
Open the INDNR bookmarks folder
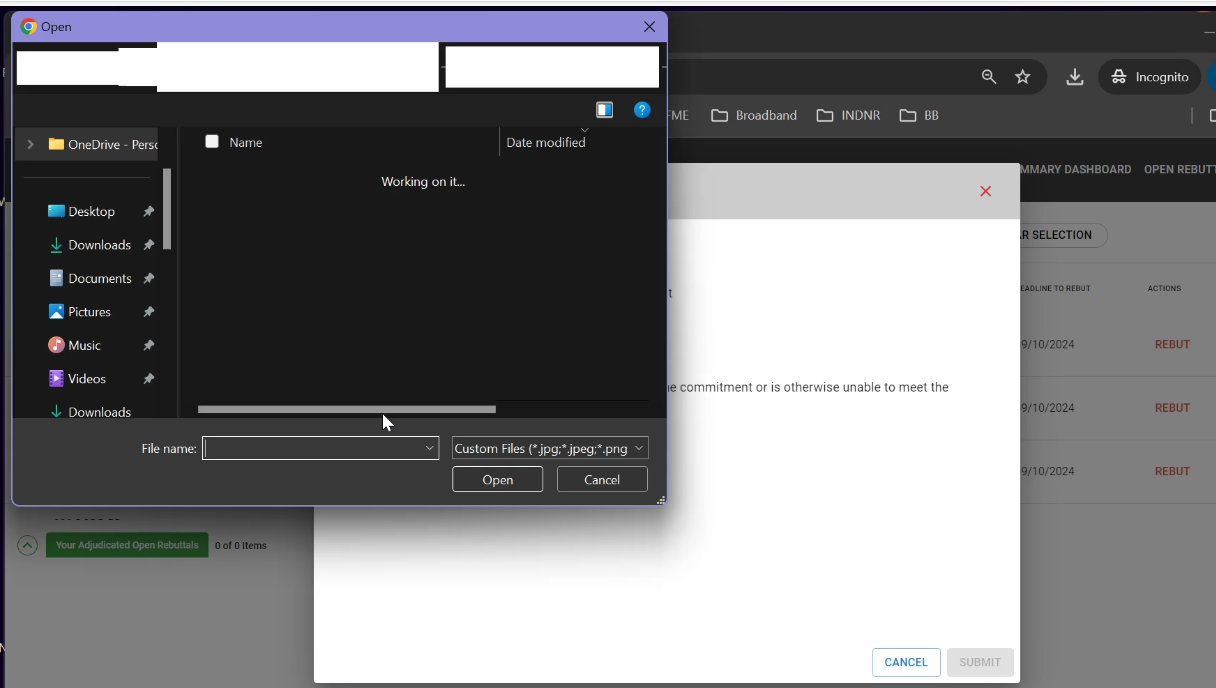849,116
